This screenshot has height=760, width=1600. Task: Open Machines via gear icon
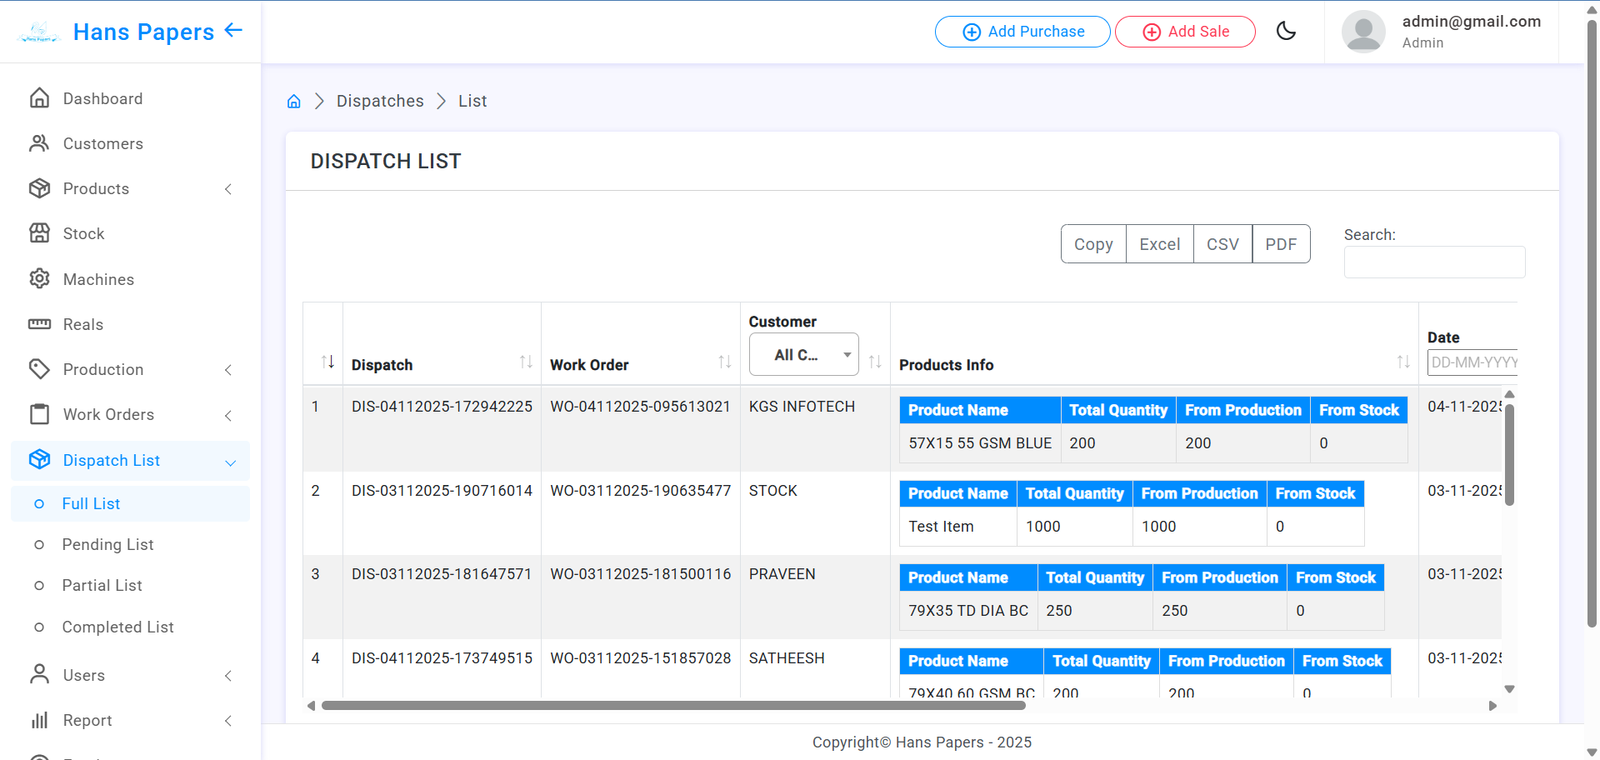[x=40, y=279]
